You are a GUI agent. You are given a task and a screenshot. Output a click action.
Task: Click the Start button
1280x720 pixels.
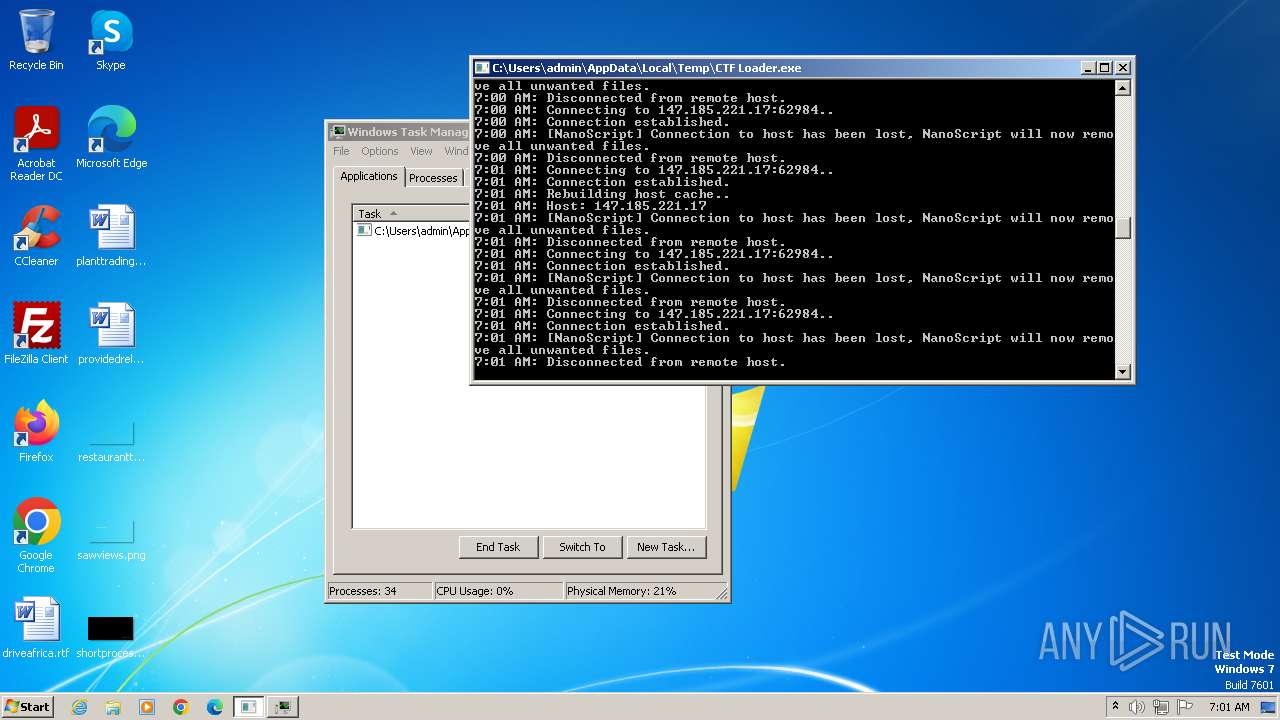click(x=28, y=706)
